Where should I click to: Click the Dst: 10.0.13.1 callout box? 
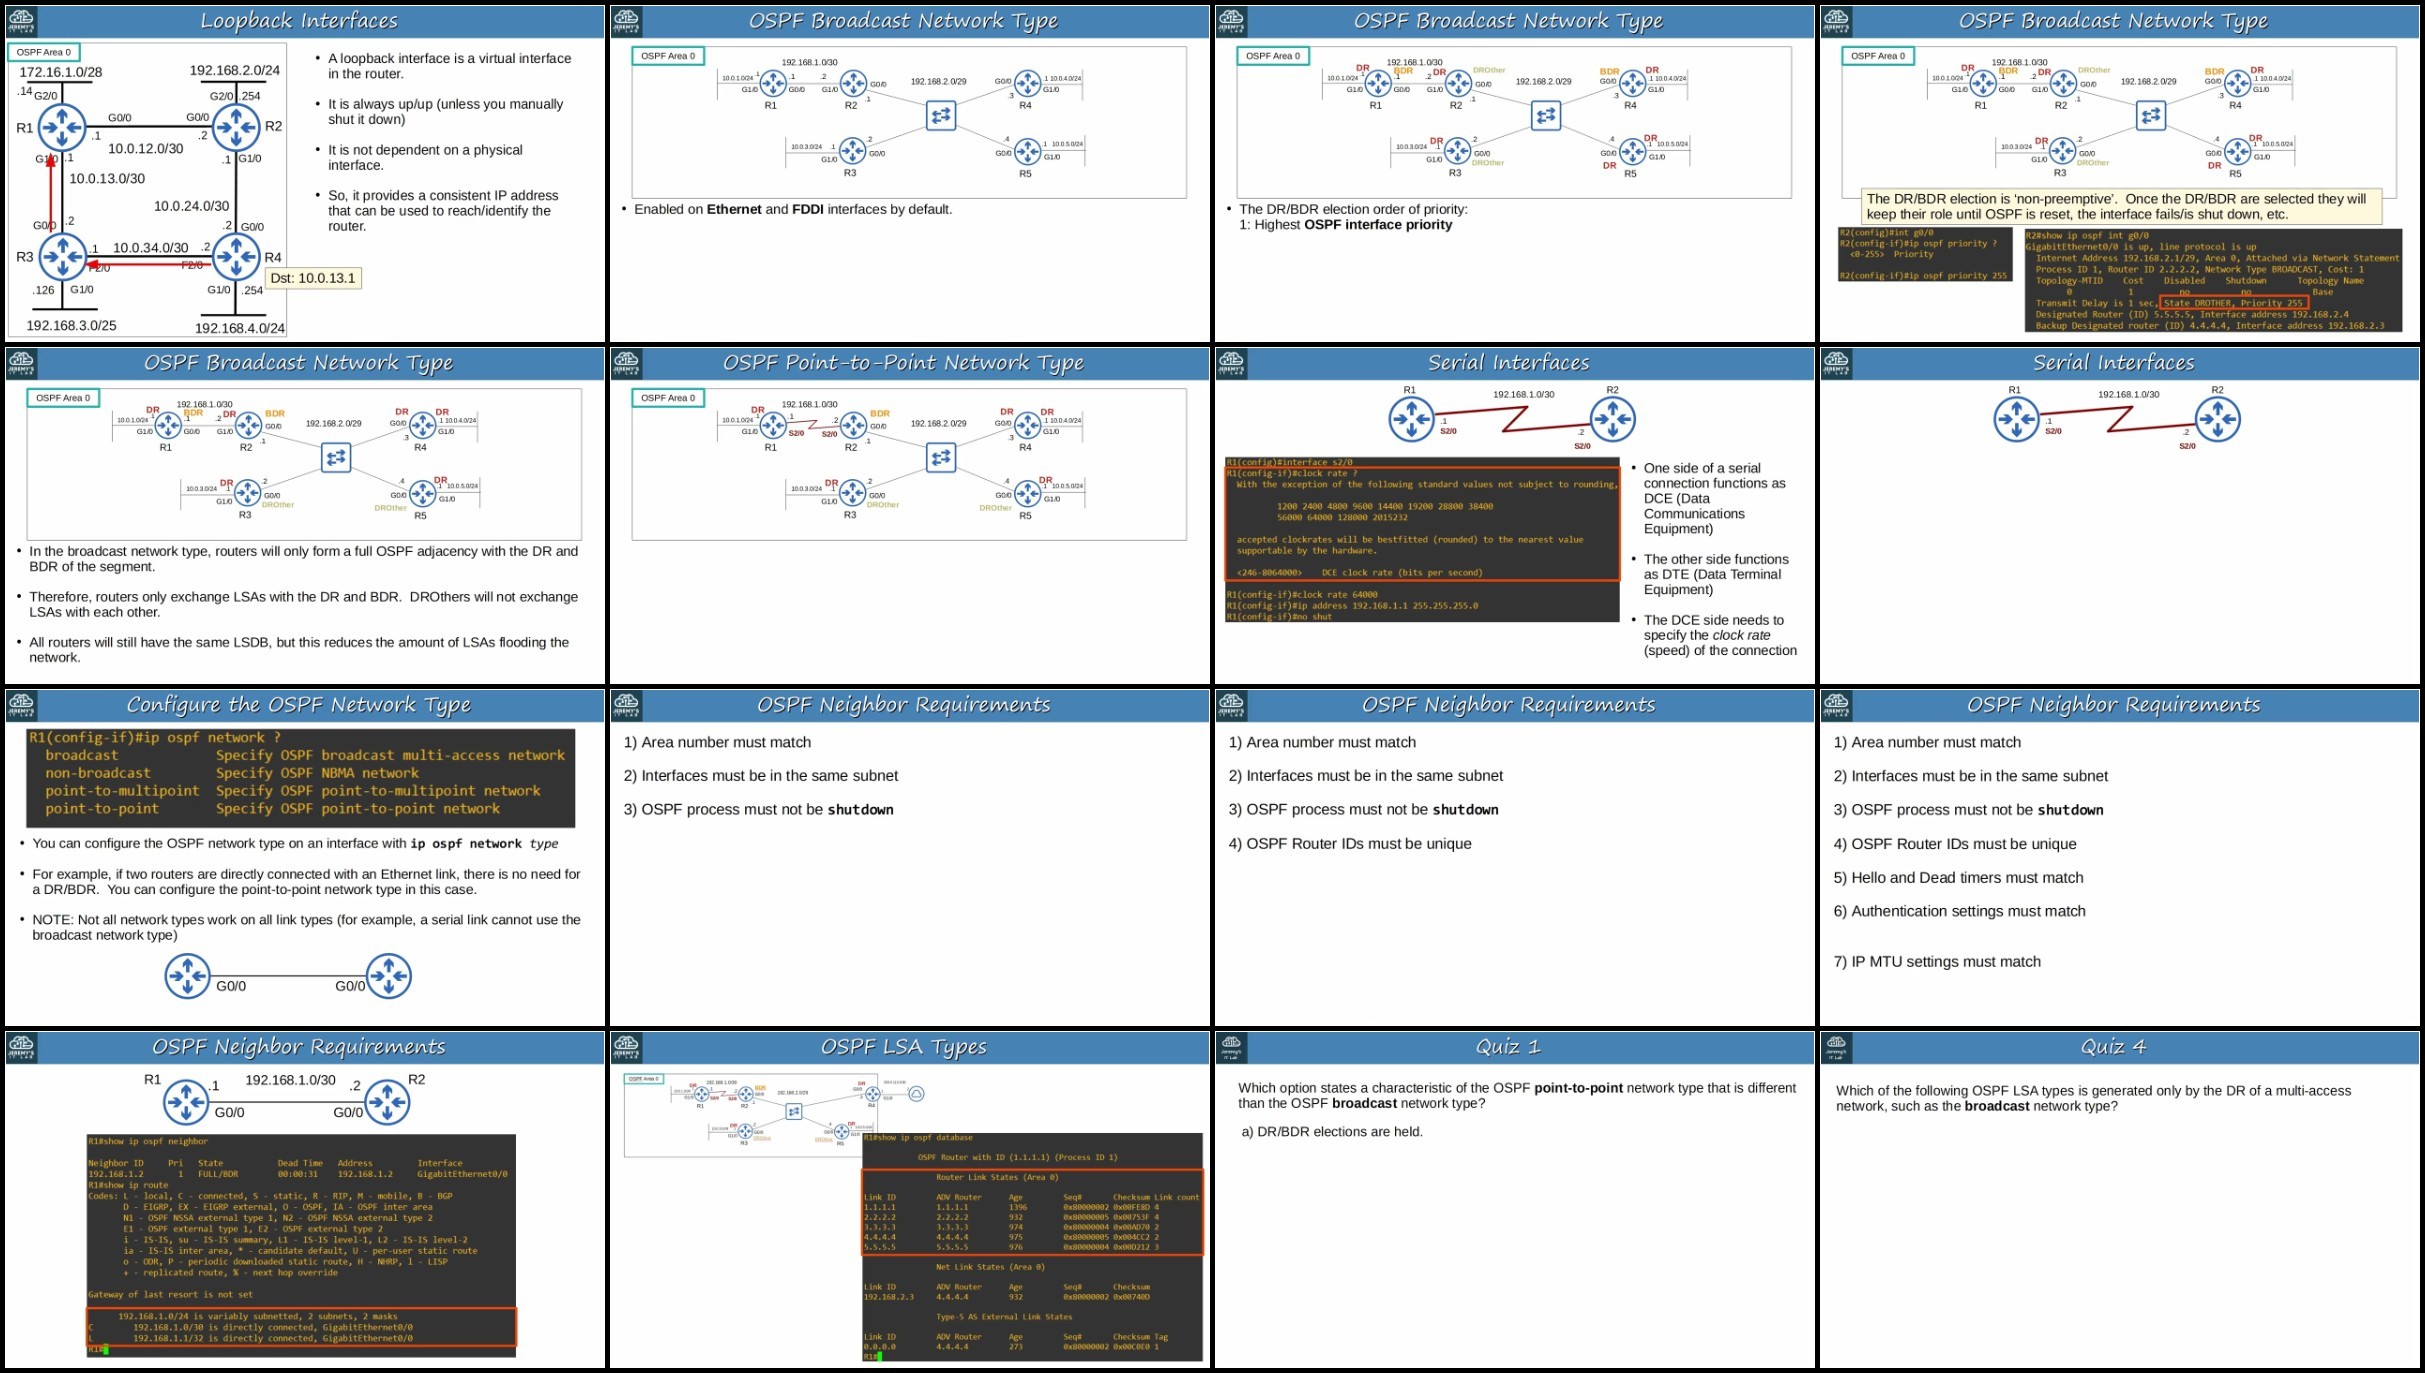click(x=313, y=278)
